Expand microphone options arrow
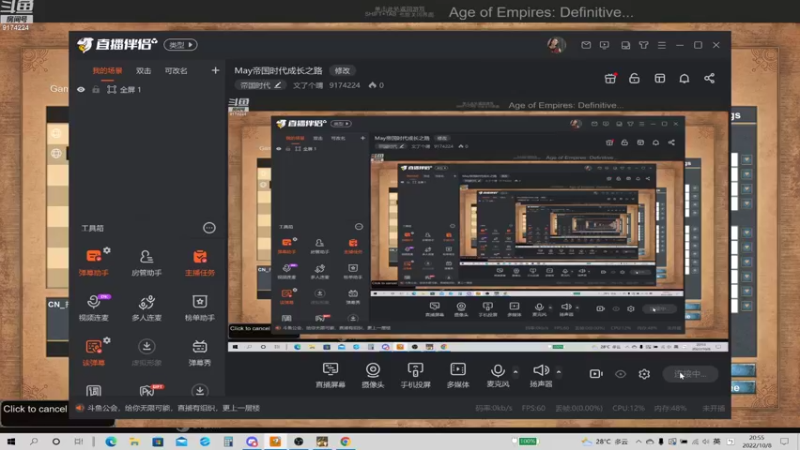The height and width of the screenshot is (450, 800). point(515,371)
